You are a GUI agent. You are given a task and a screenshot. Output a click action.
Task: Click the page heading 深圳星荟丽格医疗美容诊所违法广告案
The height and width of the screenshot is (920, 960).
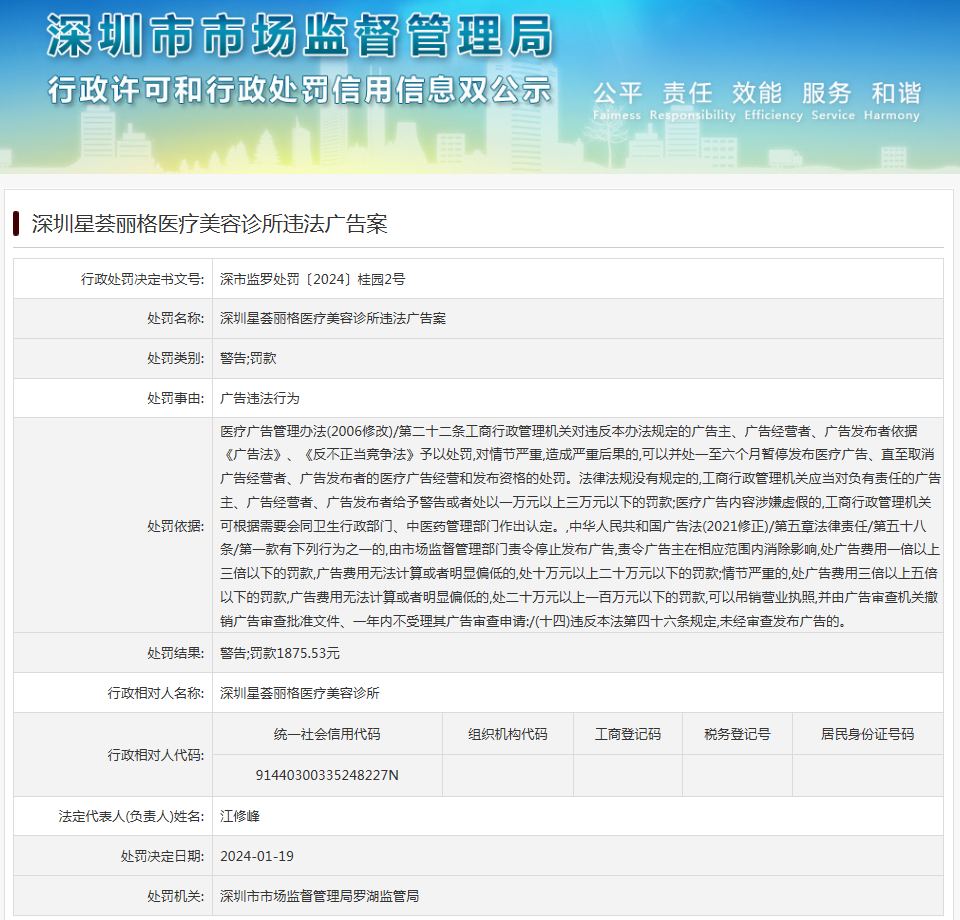point(209,224)
